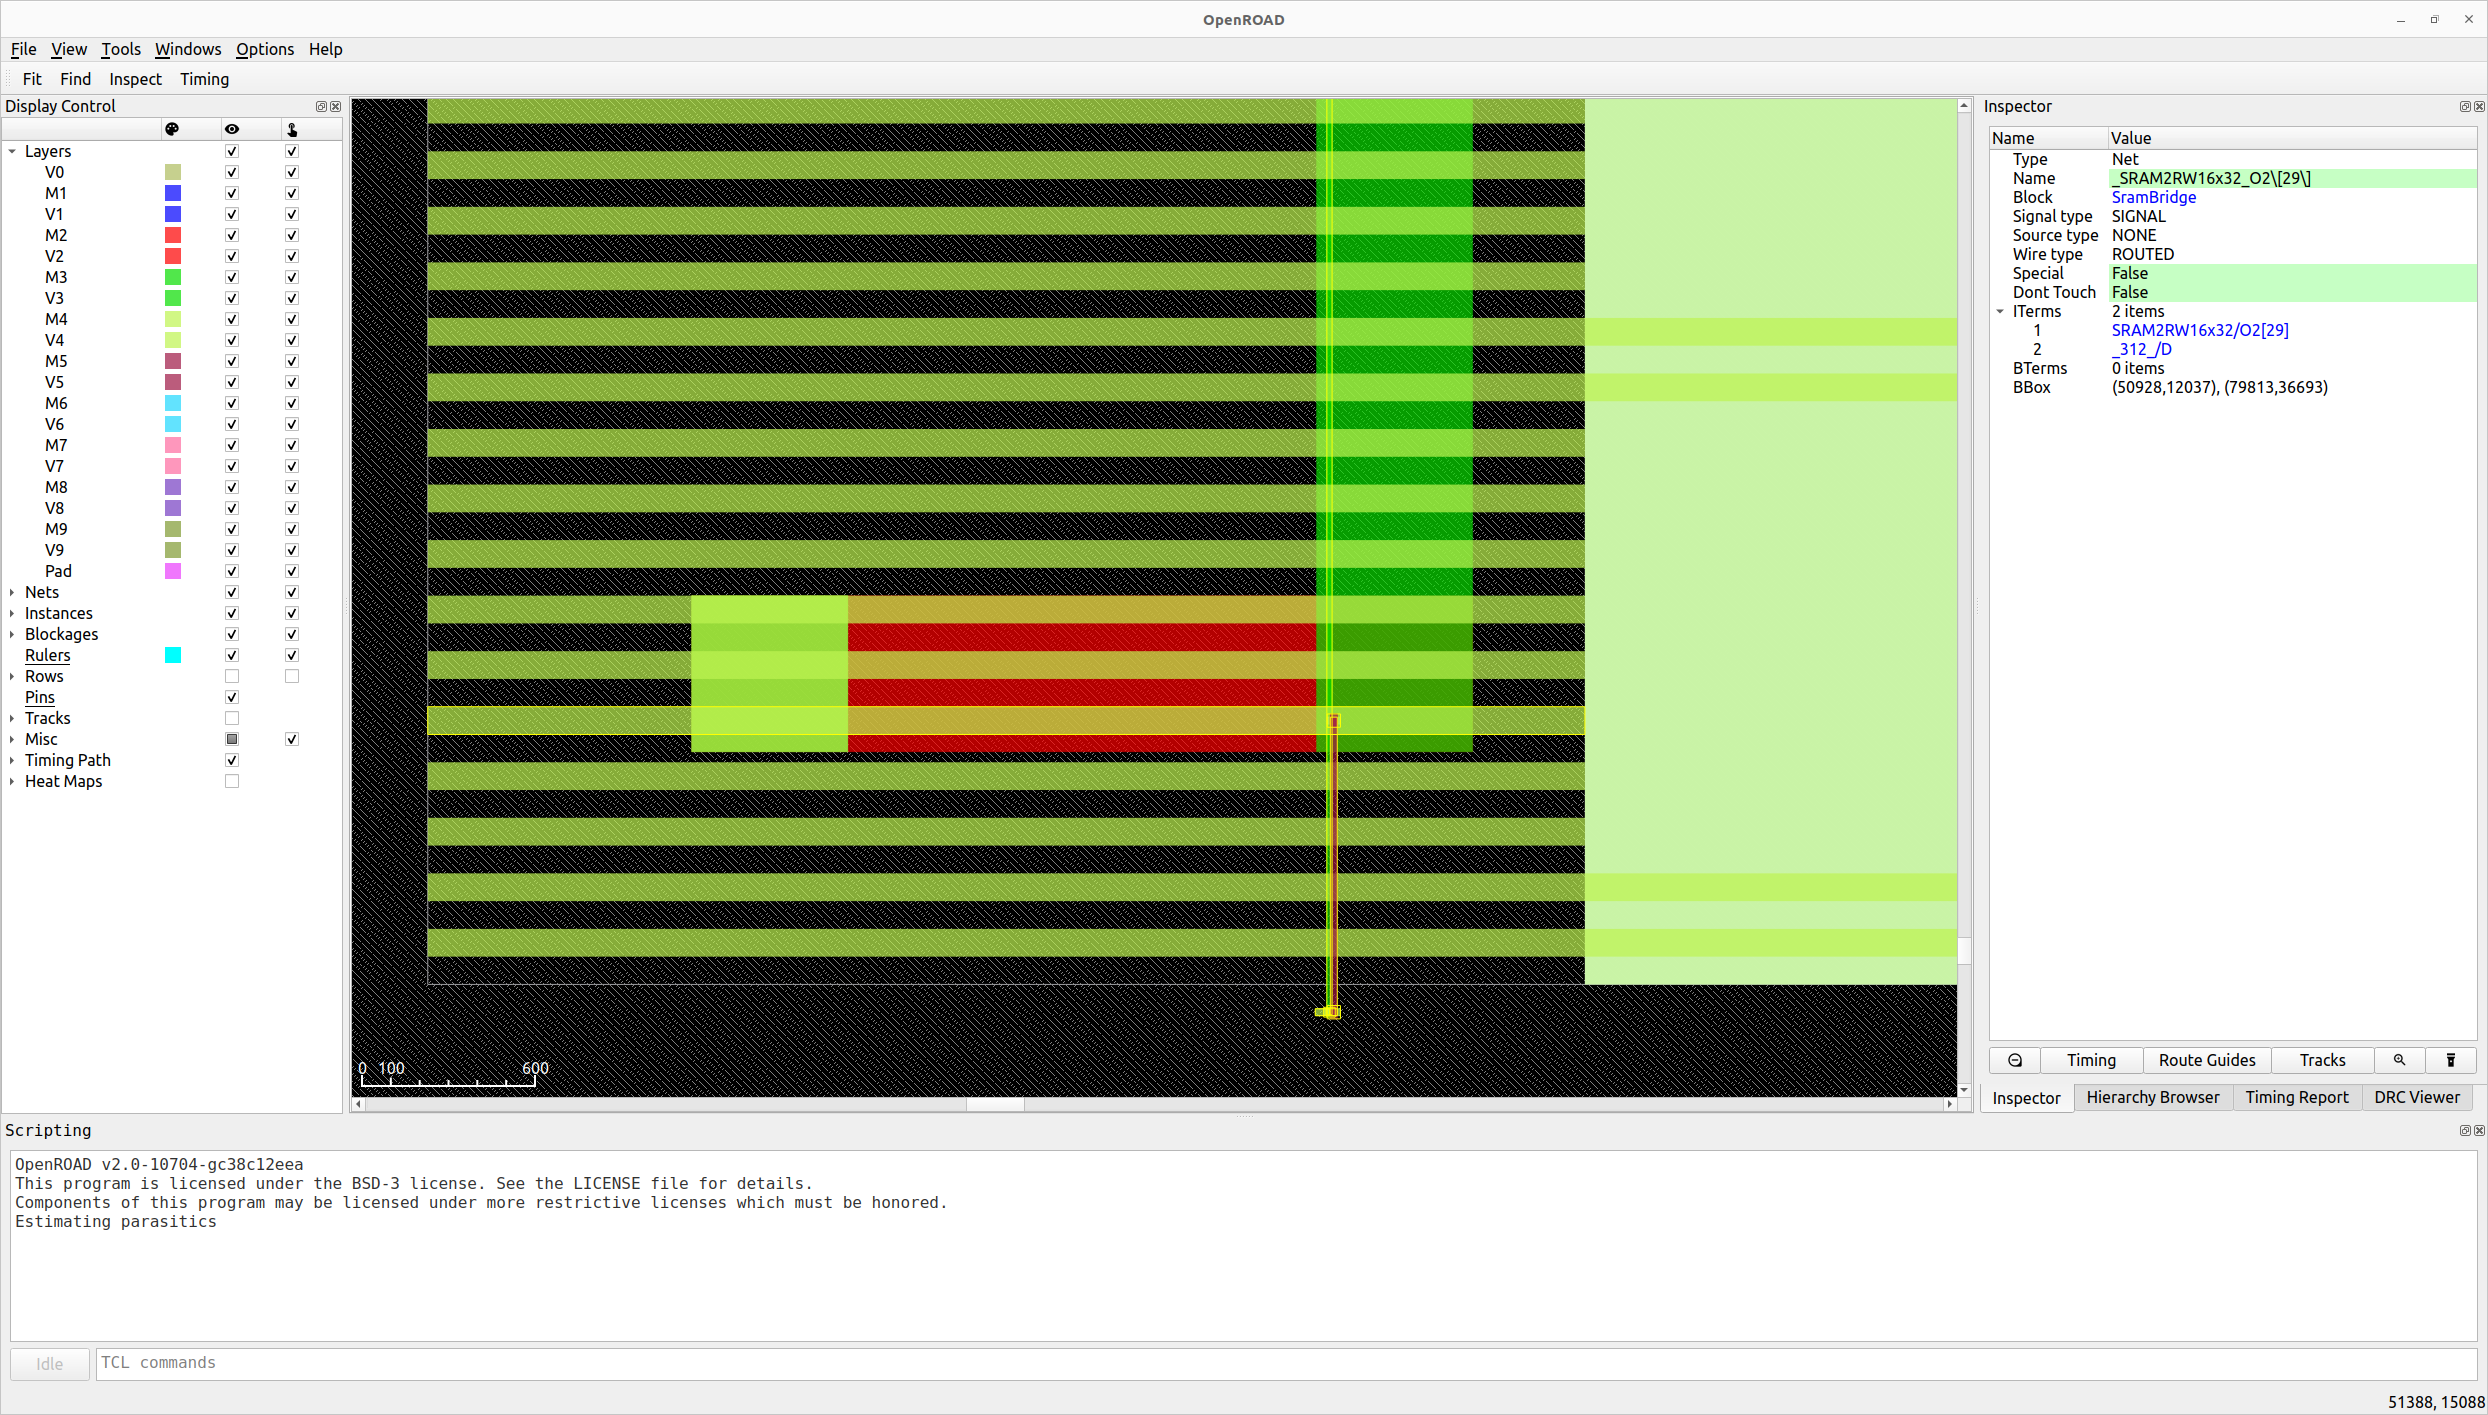Image resolution: width=2488 pixels, height=1415 pixels.
Task: Click the eye icon atop the visibility column
Action: [231, 129]
